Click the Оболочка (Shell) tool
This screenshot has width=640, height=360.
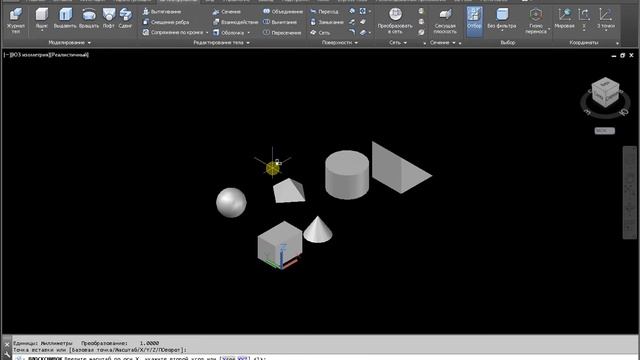click(229, 32)
